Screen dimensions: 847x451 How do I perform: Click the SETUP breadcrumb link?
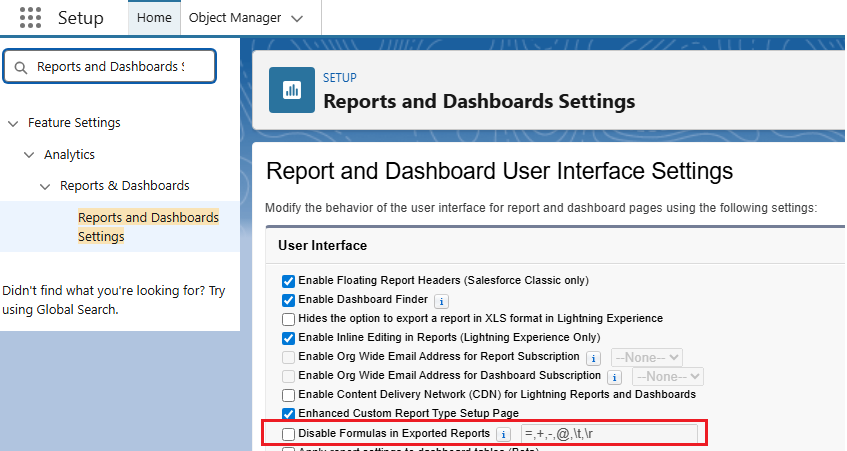[340, 78]
